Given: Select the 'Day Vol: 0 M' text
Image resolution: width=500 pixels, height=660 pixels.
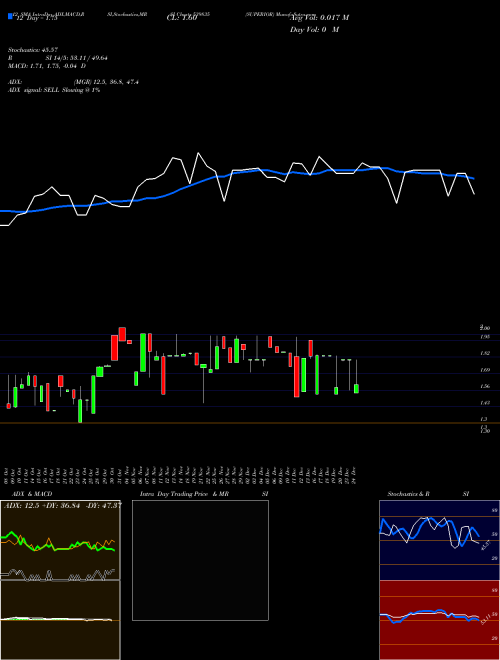Looking at the screenshot, I should point(314,30).
